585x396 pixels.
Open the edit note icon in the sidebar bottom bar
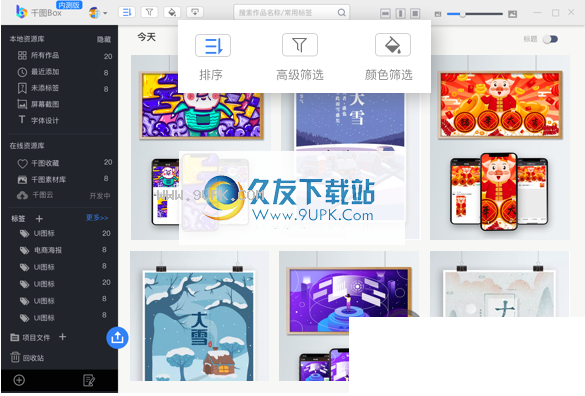tap(88, 380)
